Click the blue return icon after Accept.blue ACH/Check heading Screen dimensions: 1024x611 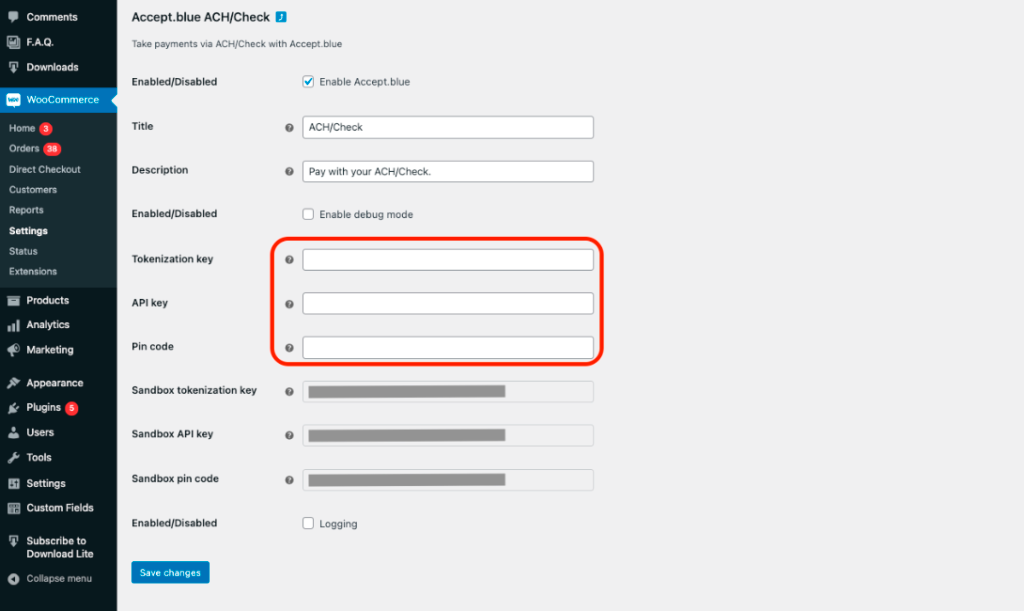click(281, 17)
